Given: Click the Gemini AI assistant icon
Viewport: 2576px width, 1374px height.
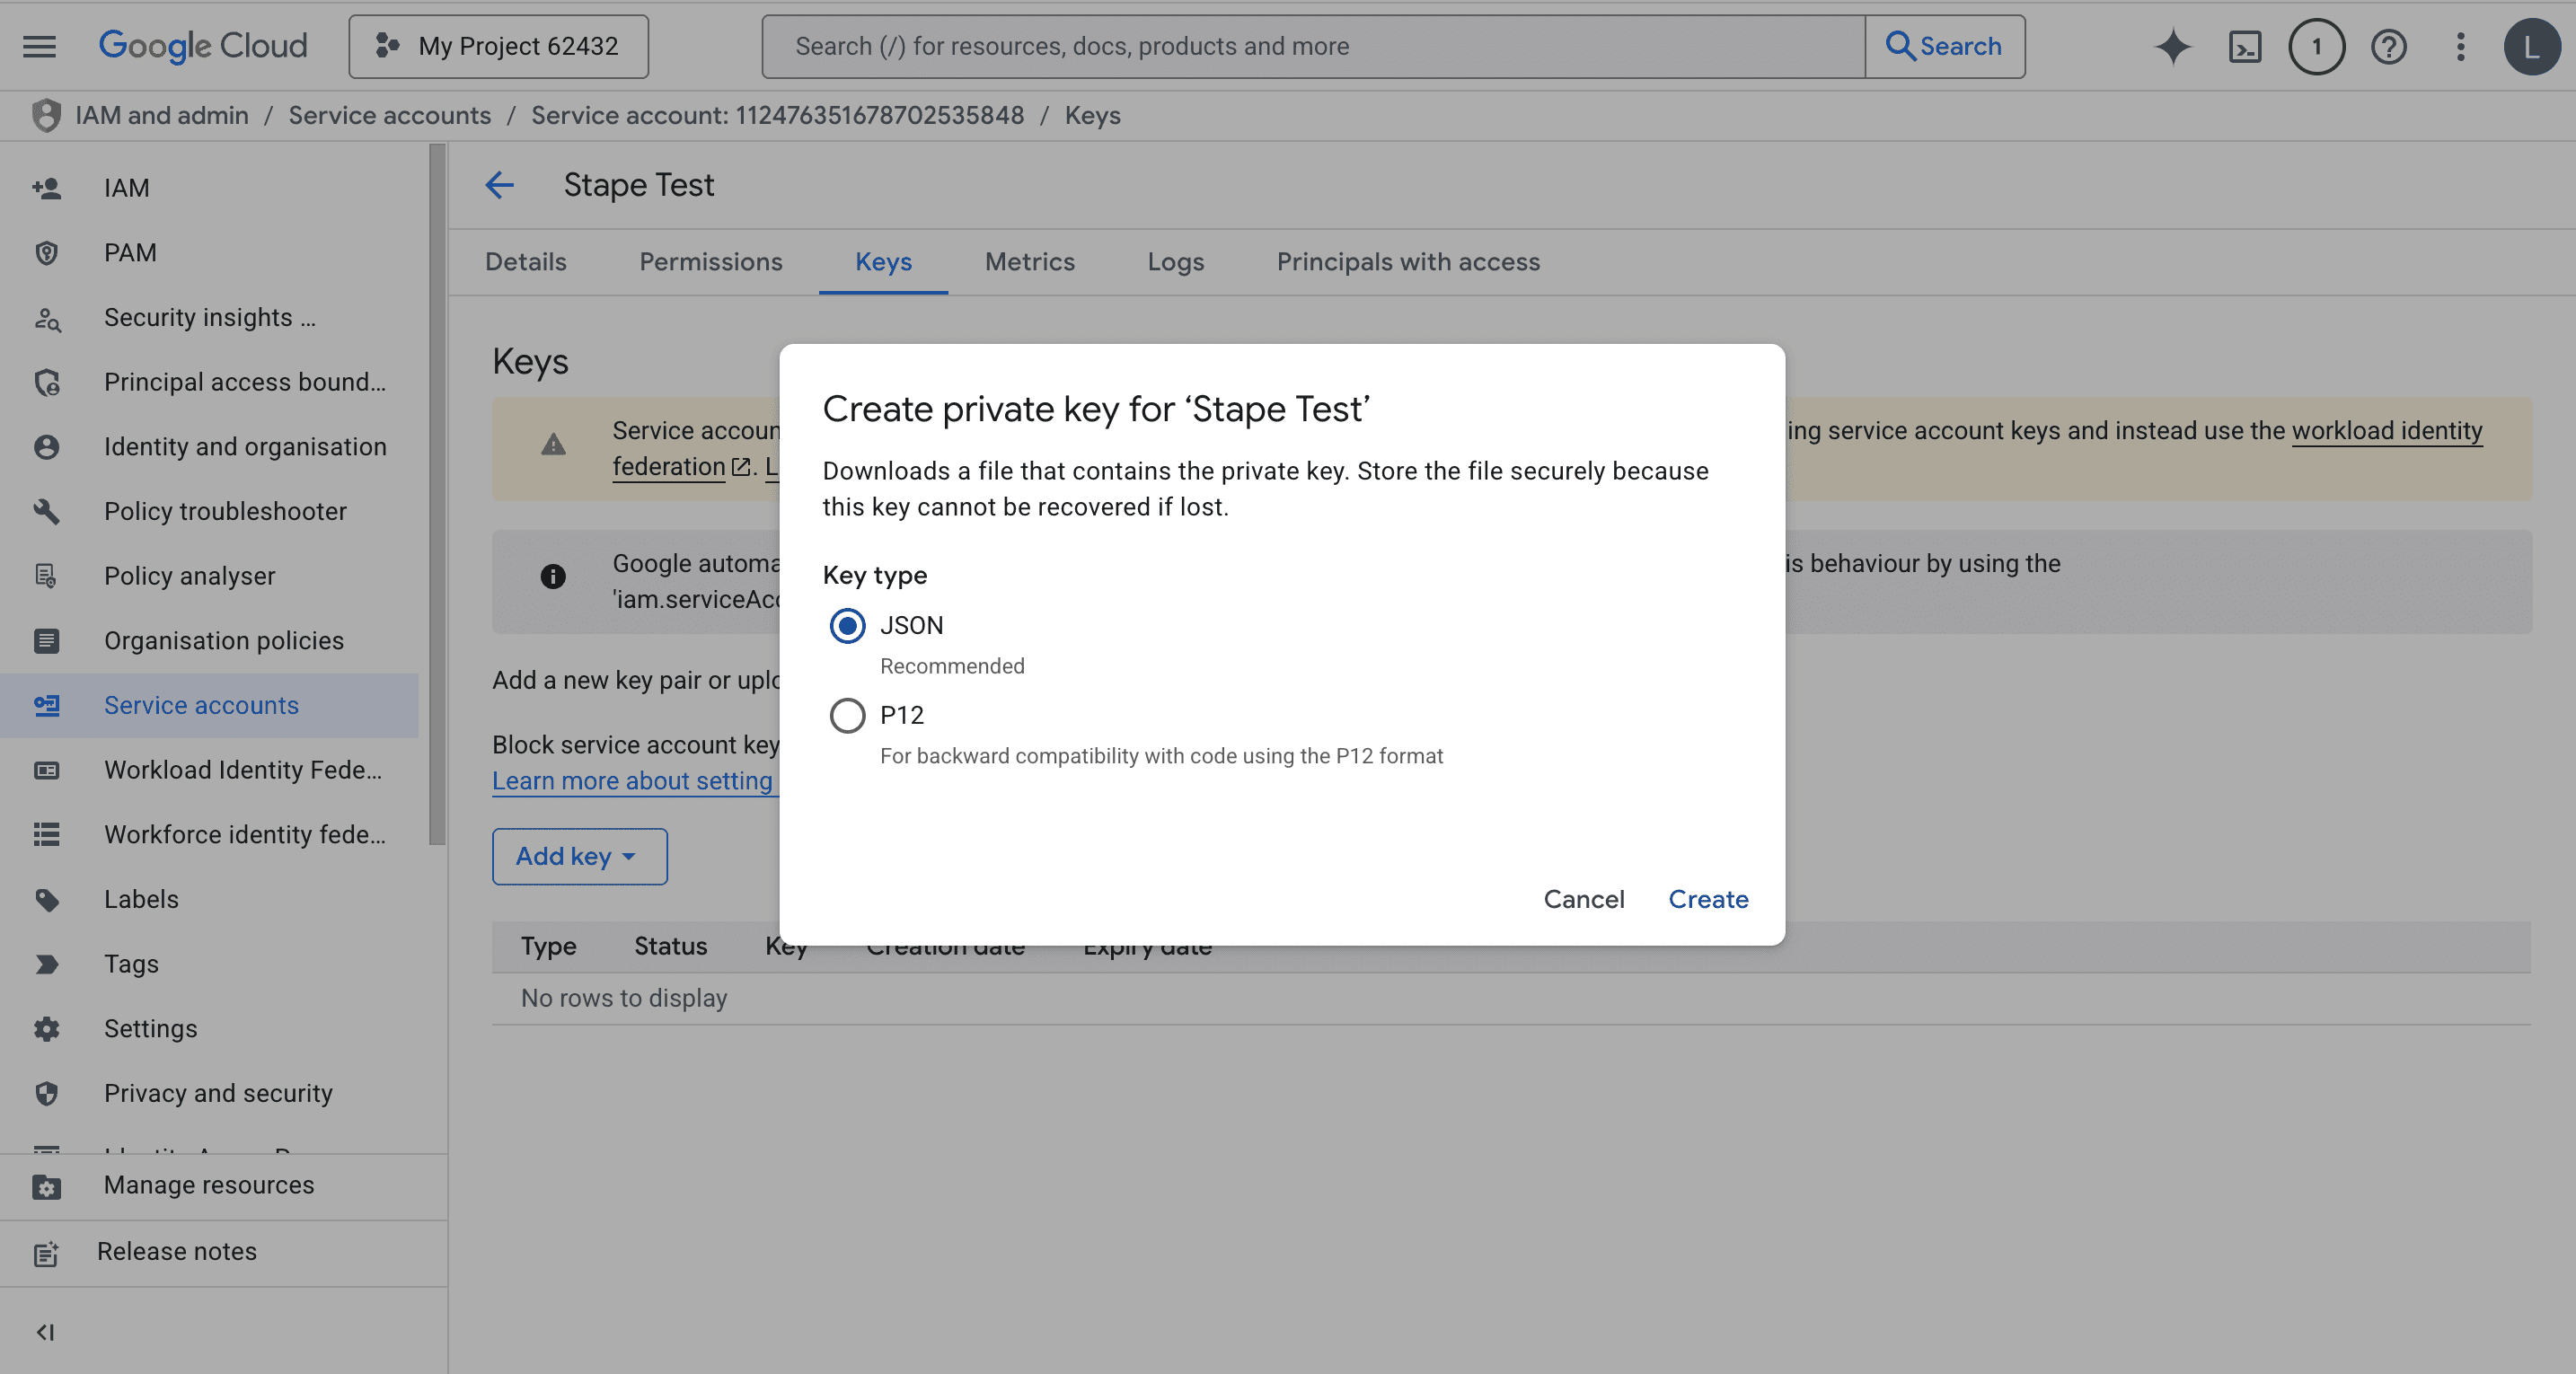Looking at the screenshot, I should [x=2172, y=46].
